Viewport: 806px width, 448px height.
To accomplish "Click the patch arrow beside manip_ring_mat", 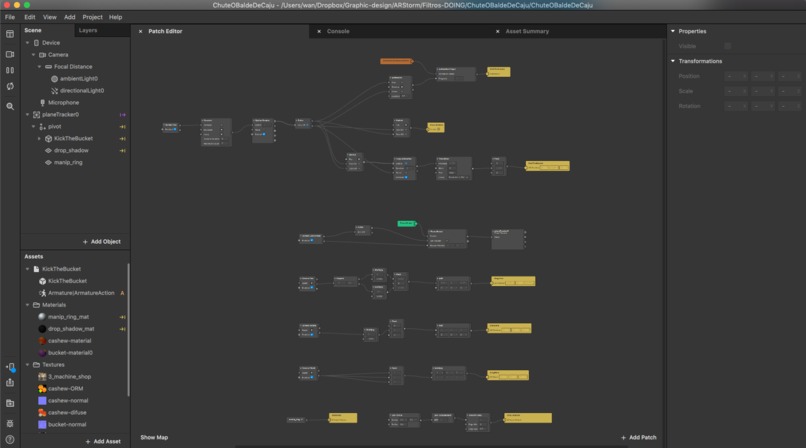I will pos(122,317).
